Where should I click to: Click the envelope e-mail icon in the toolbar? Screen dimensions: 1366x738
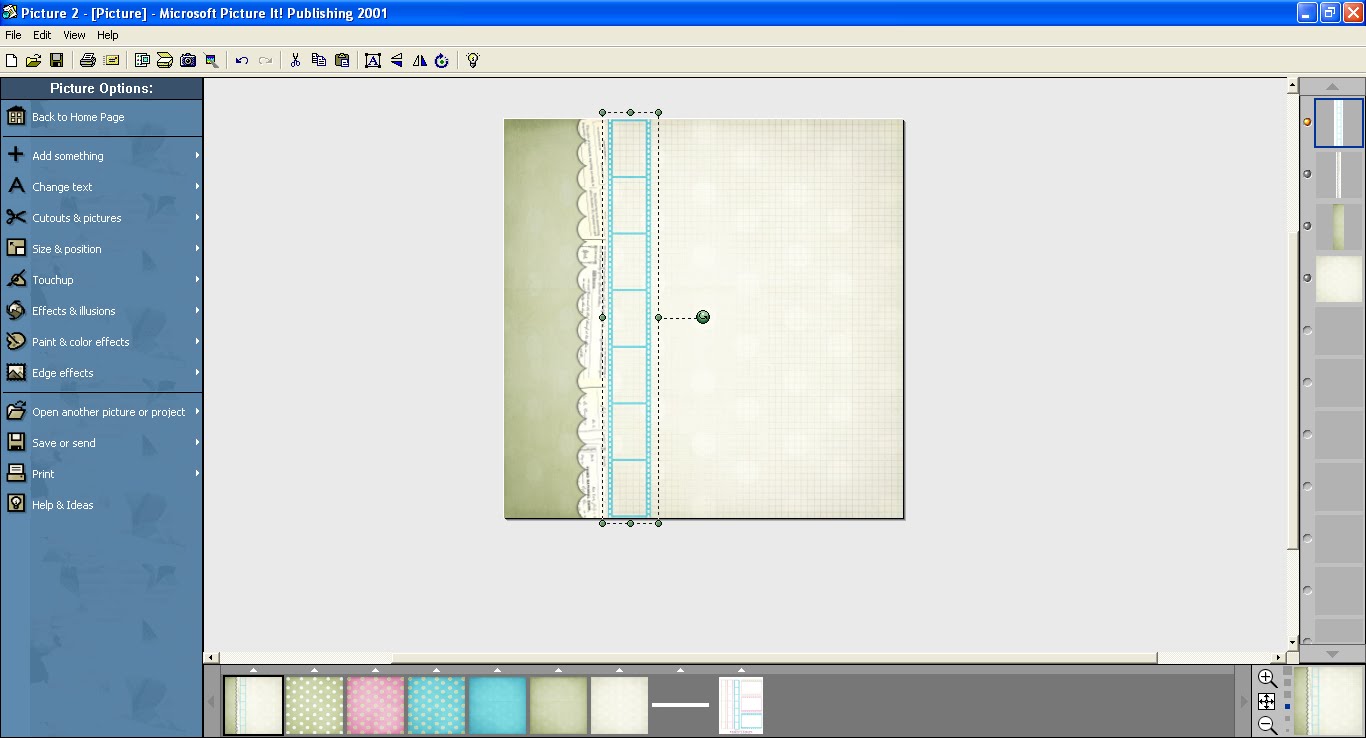(112, 60)
